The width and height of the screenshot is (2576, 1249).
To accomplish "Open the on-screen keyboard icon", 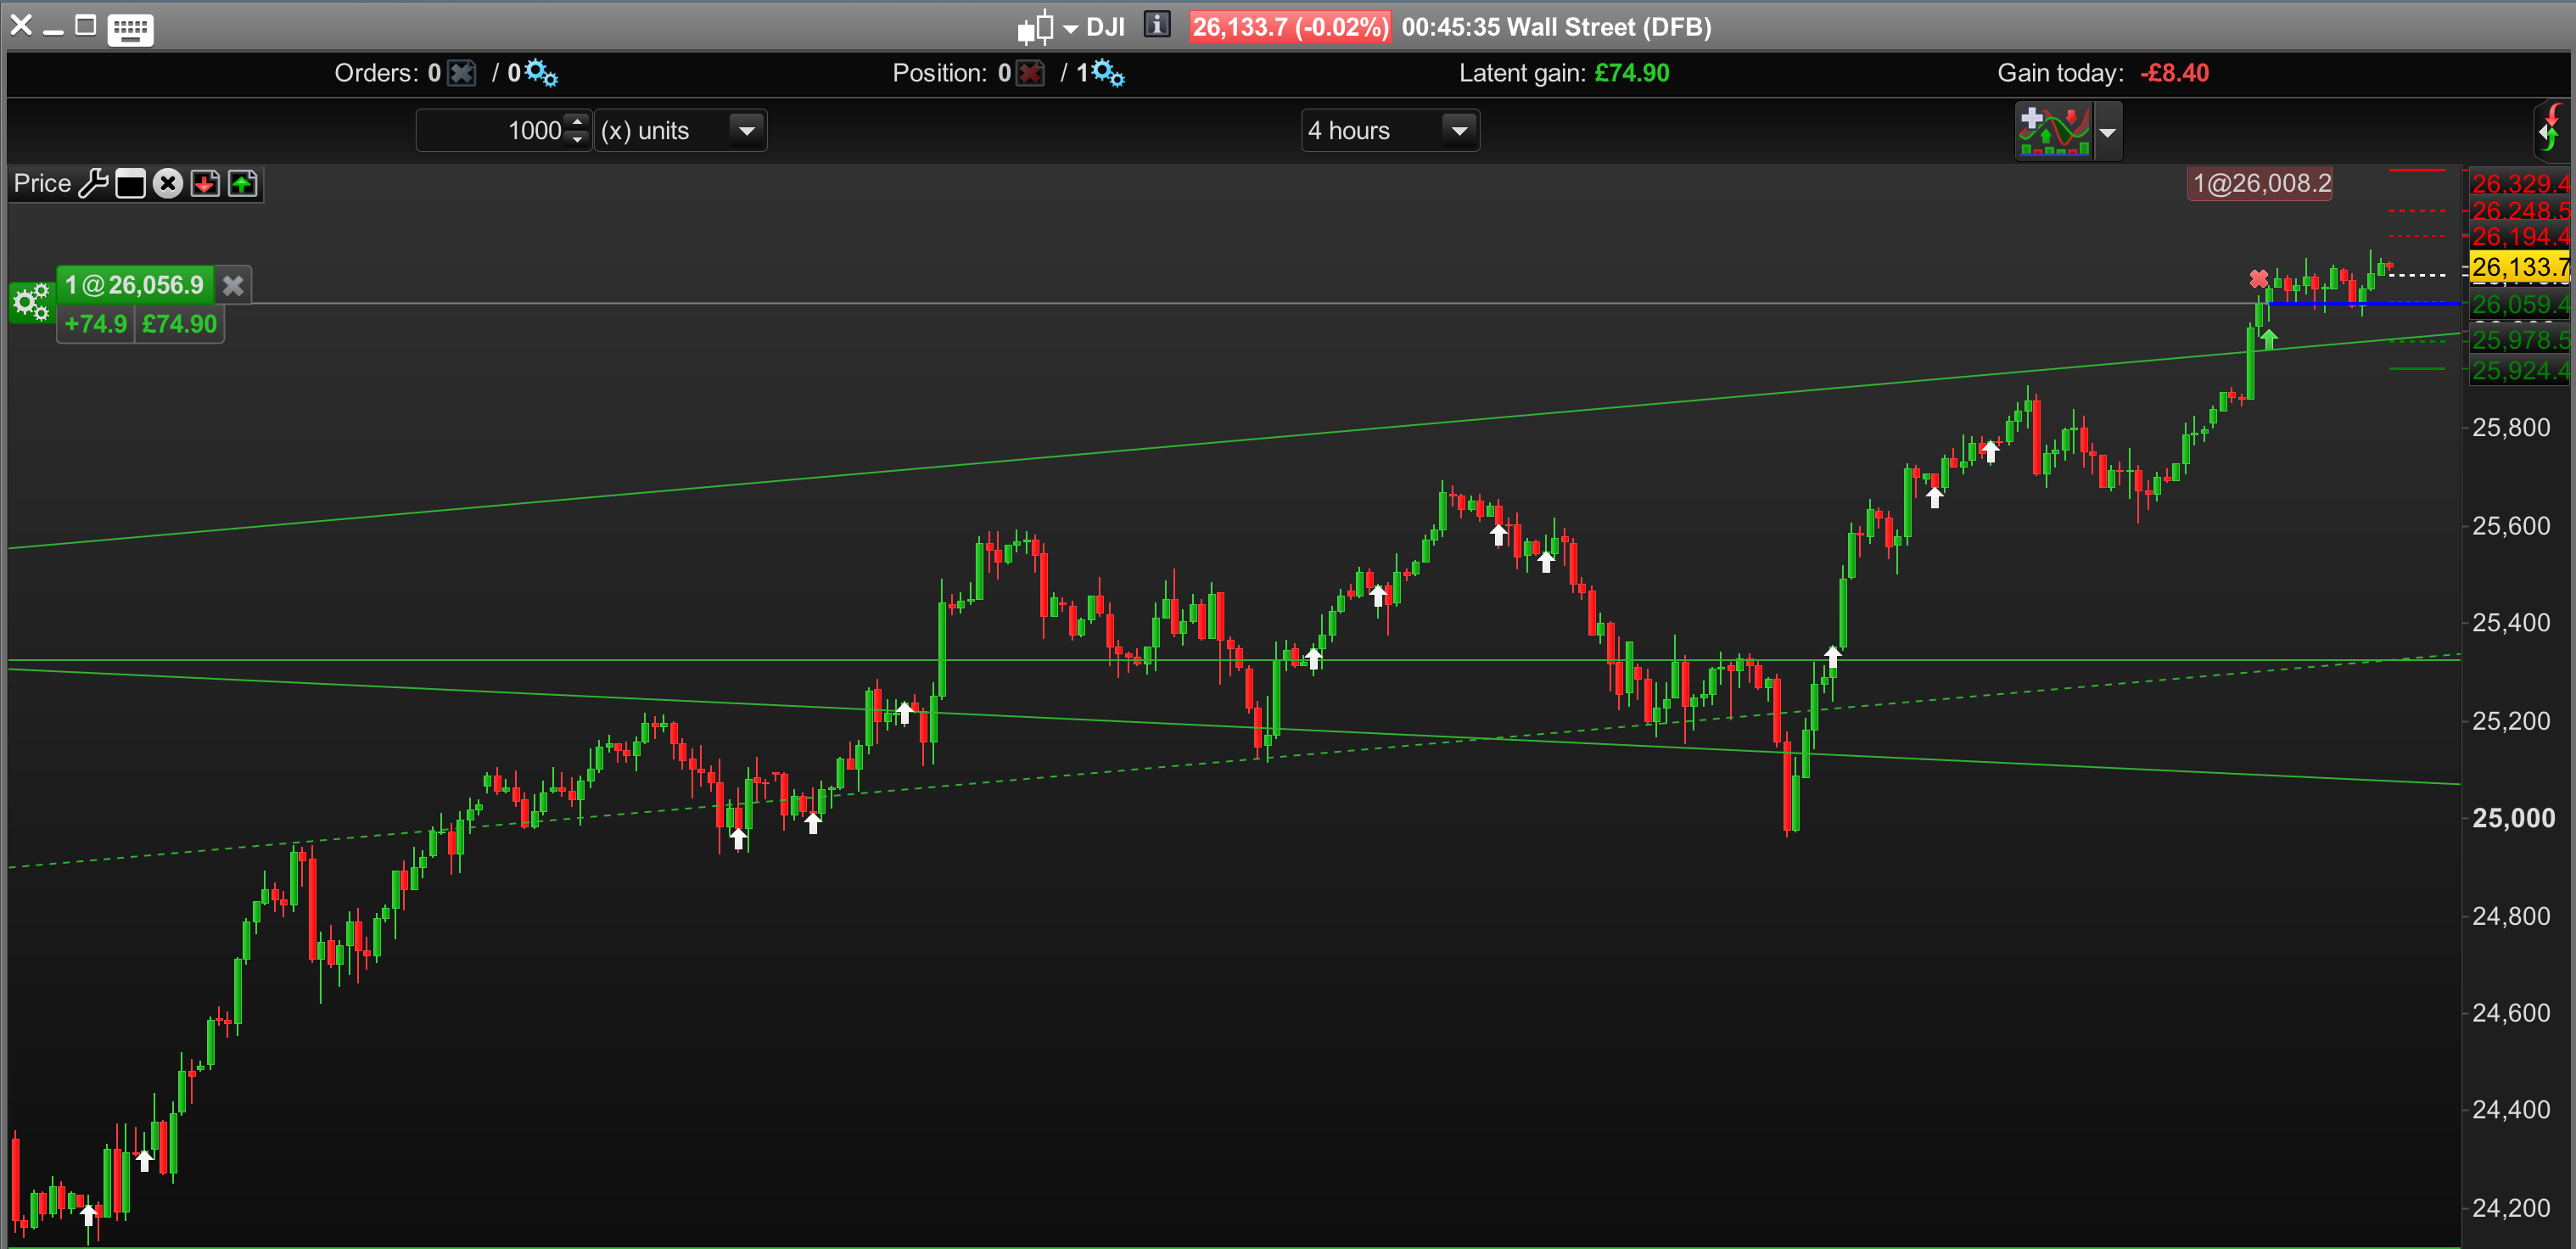I will pos(130,29).
